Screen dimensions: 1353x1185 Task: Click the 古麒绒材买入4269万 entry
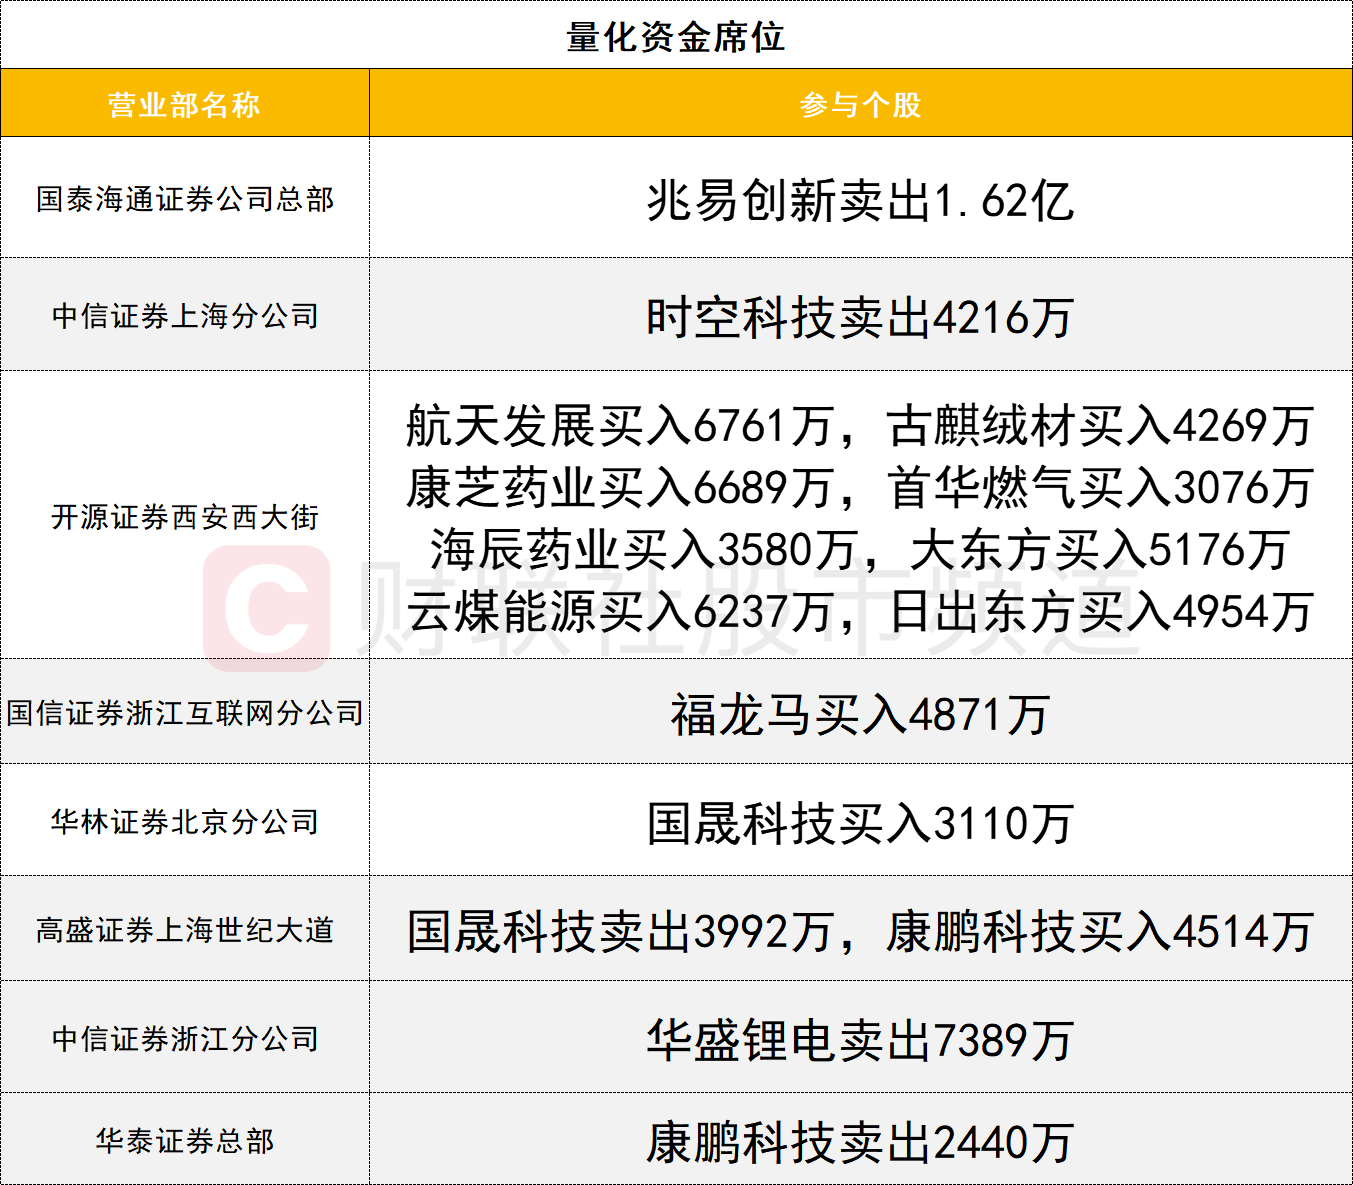1100,426
